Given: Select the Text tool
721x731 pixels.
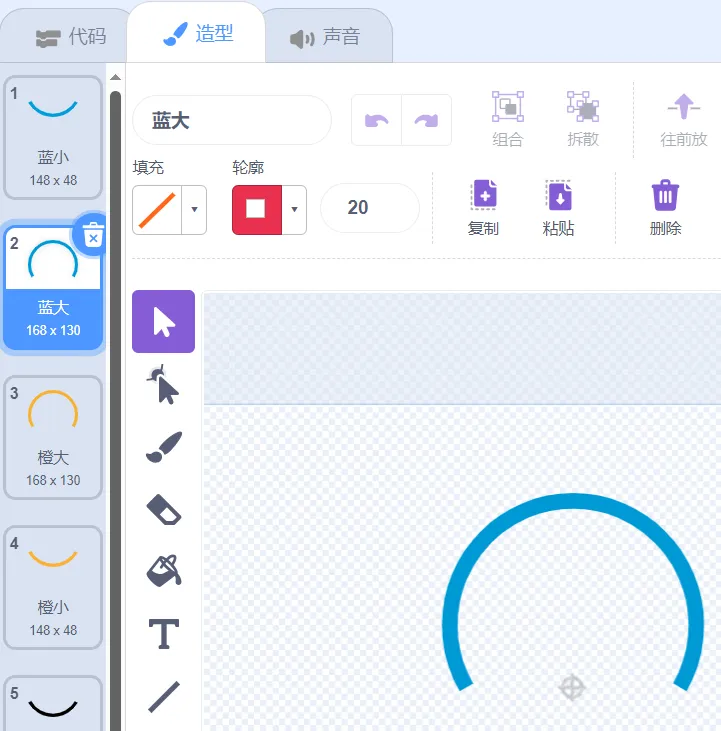Looking at the screenshot, I should coord(164,634).
